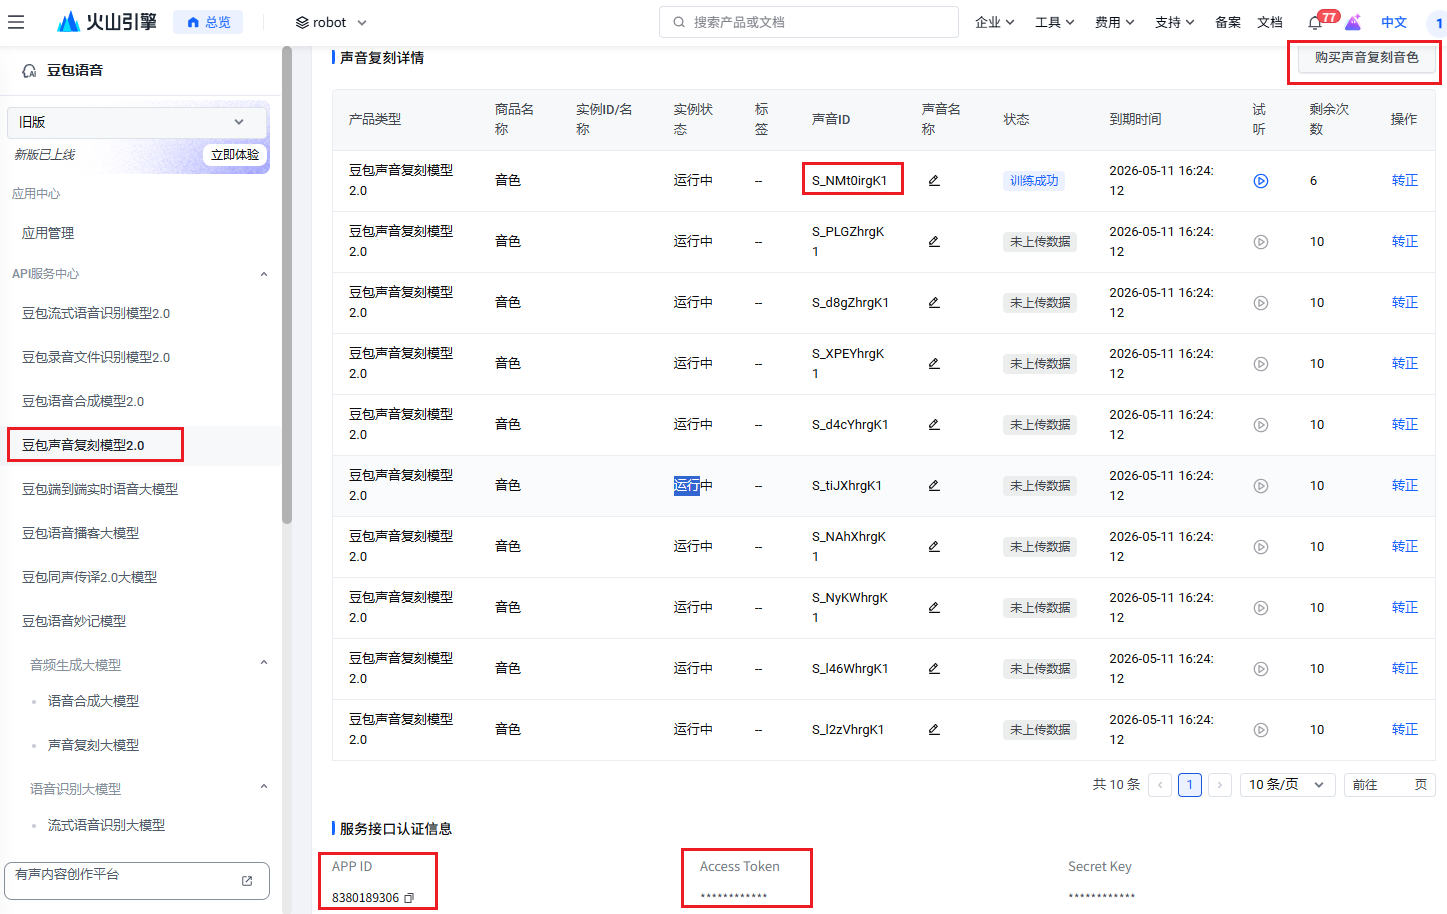Expand the 企业 top menu
The height and width of the screenshot is (914, 1447).
pos(995,22)
